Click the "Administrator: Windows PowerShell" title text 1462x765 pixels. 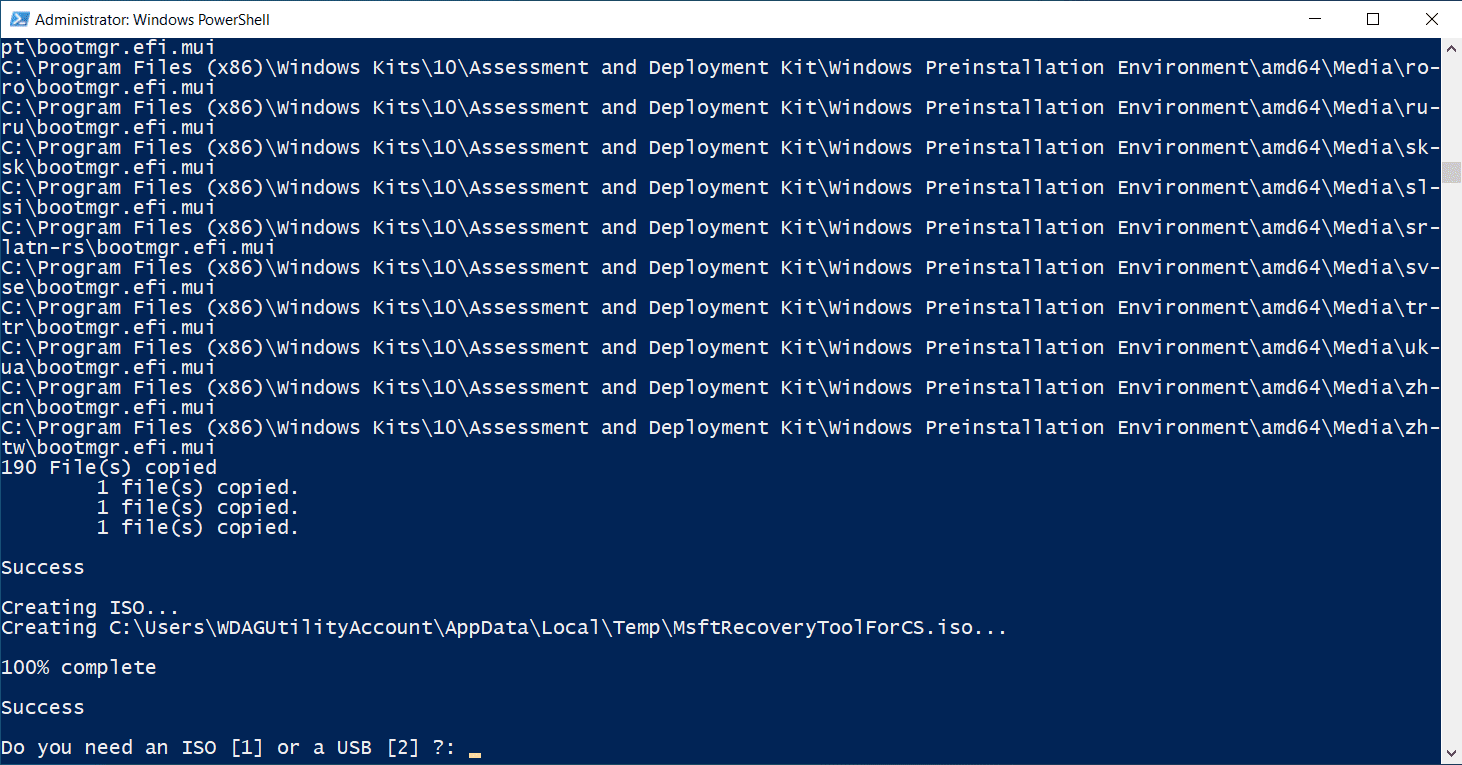tap(152, 20)
